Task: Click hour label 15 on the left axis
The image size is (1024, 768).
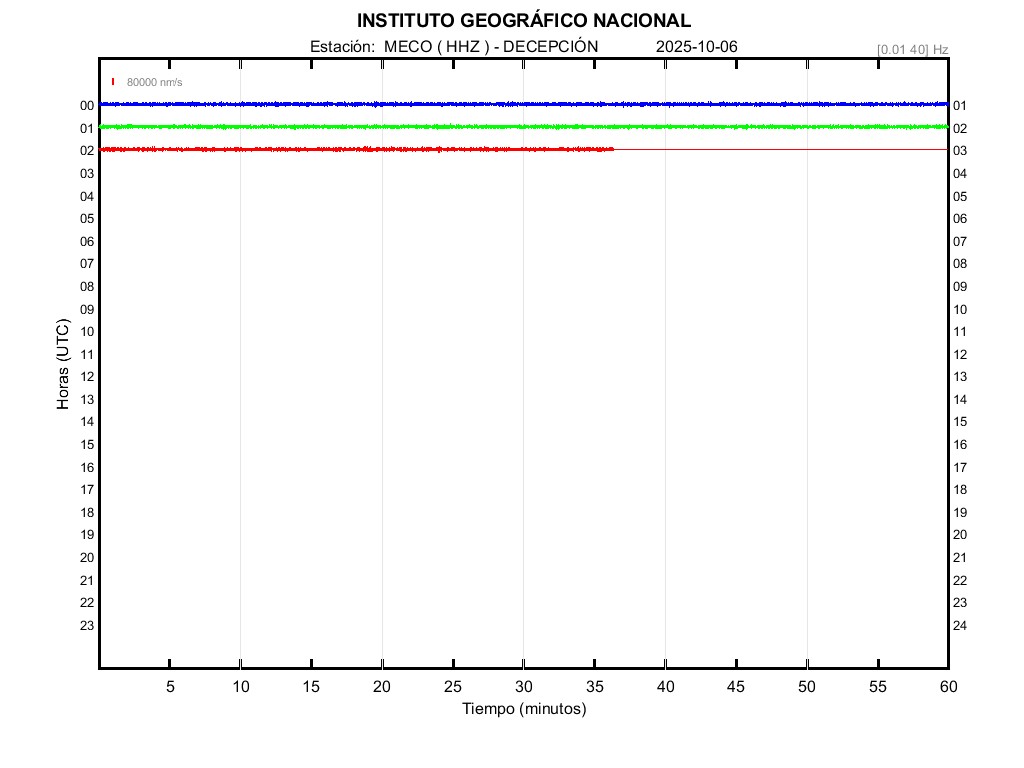Action: pos(87,445)
